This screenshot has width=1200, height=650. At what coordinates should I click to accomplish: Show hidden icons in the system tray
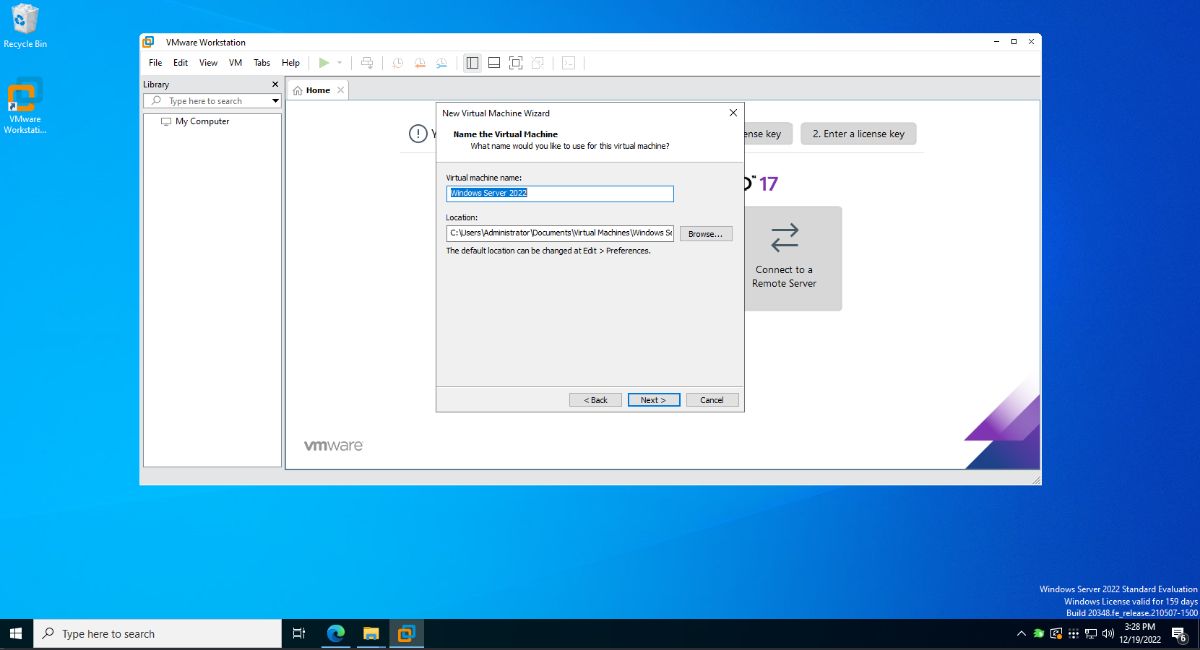pos(1021,633)
